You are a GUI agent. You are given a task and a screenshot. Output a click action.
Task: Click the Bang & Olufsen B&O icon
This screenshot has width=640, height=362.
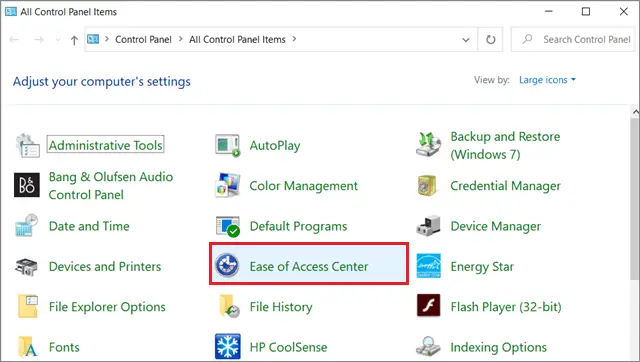coord(27,185)
